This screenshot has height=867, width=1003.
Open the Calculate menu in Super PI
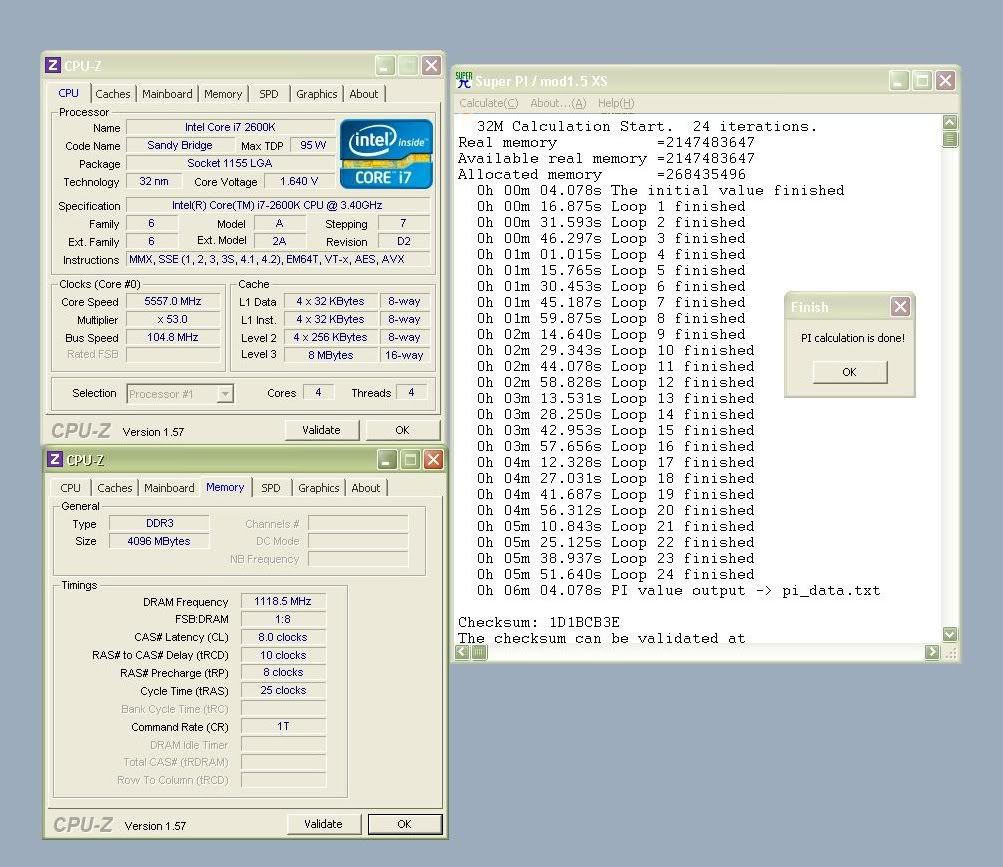point(489,103)
